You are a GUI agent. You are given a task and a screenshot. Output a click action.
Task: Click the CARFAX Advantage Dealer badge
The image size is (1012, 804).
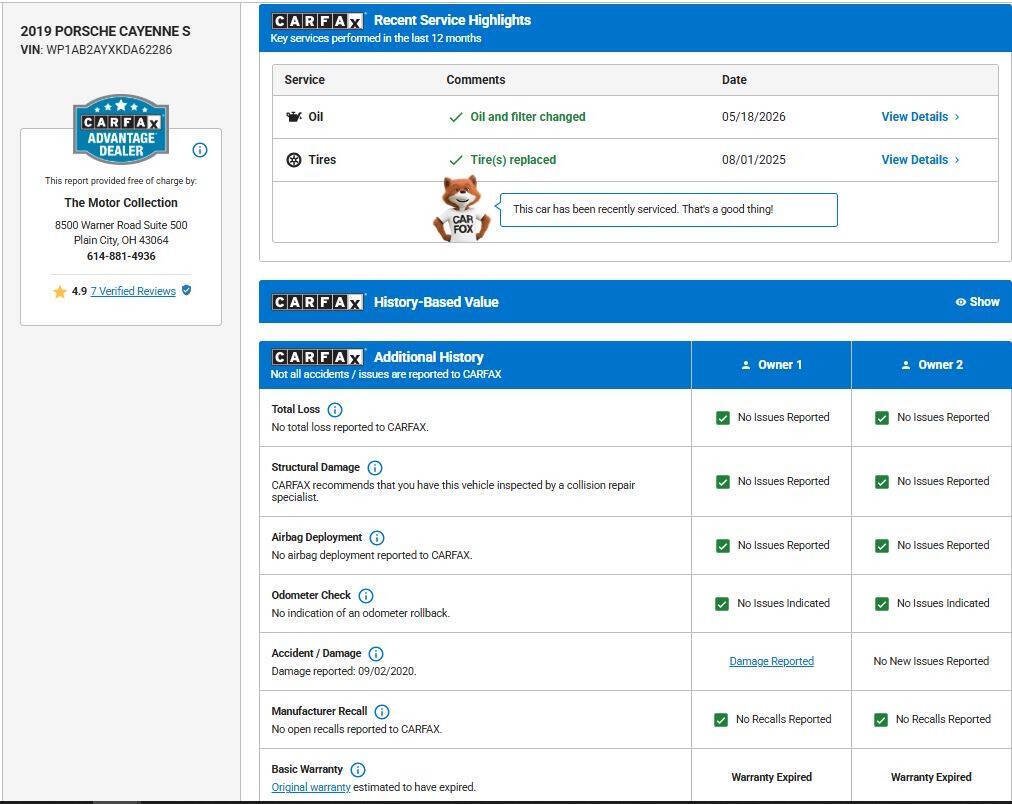[x=121, y=128]
